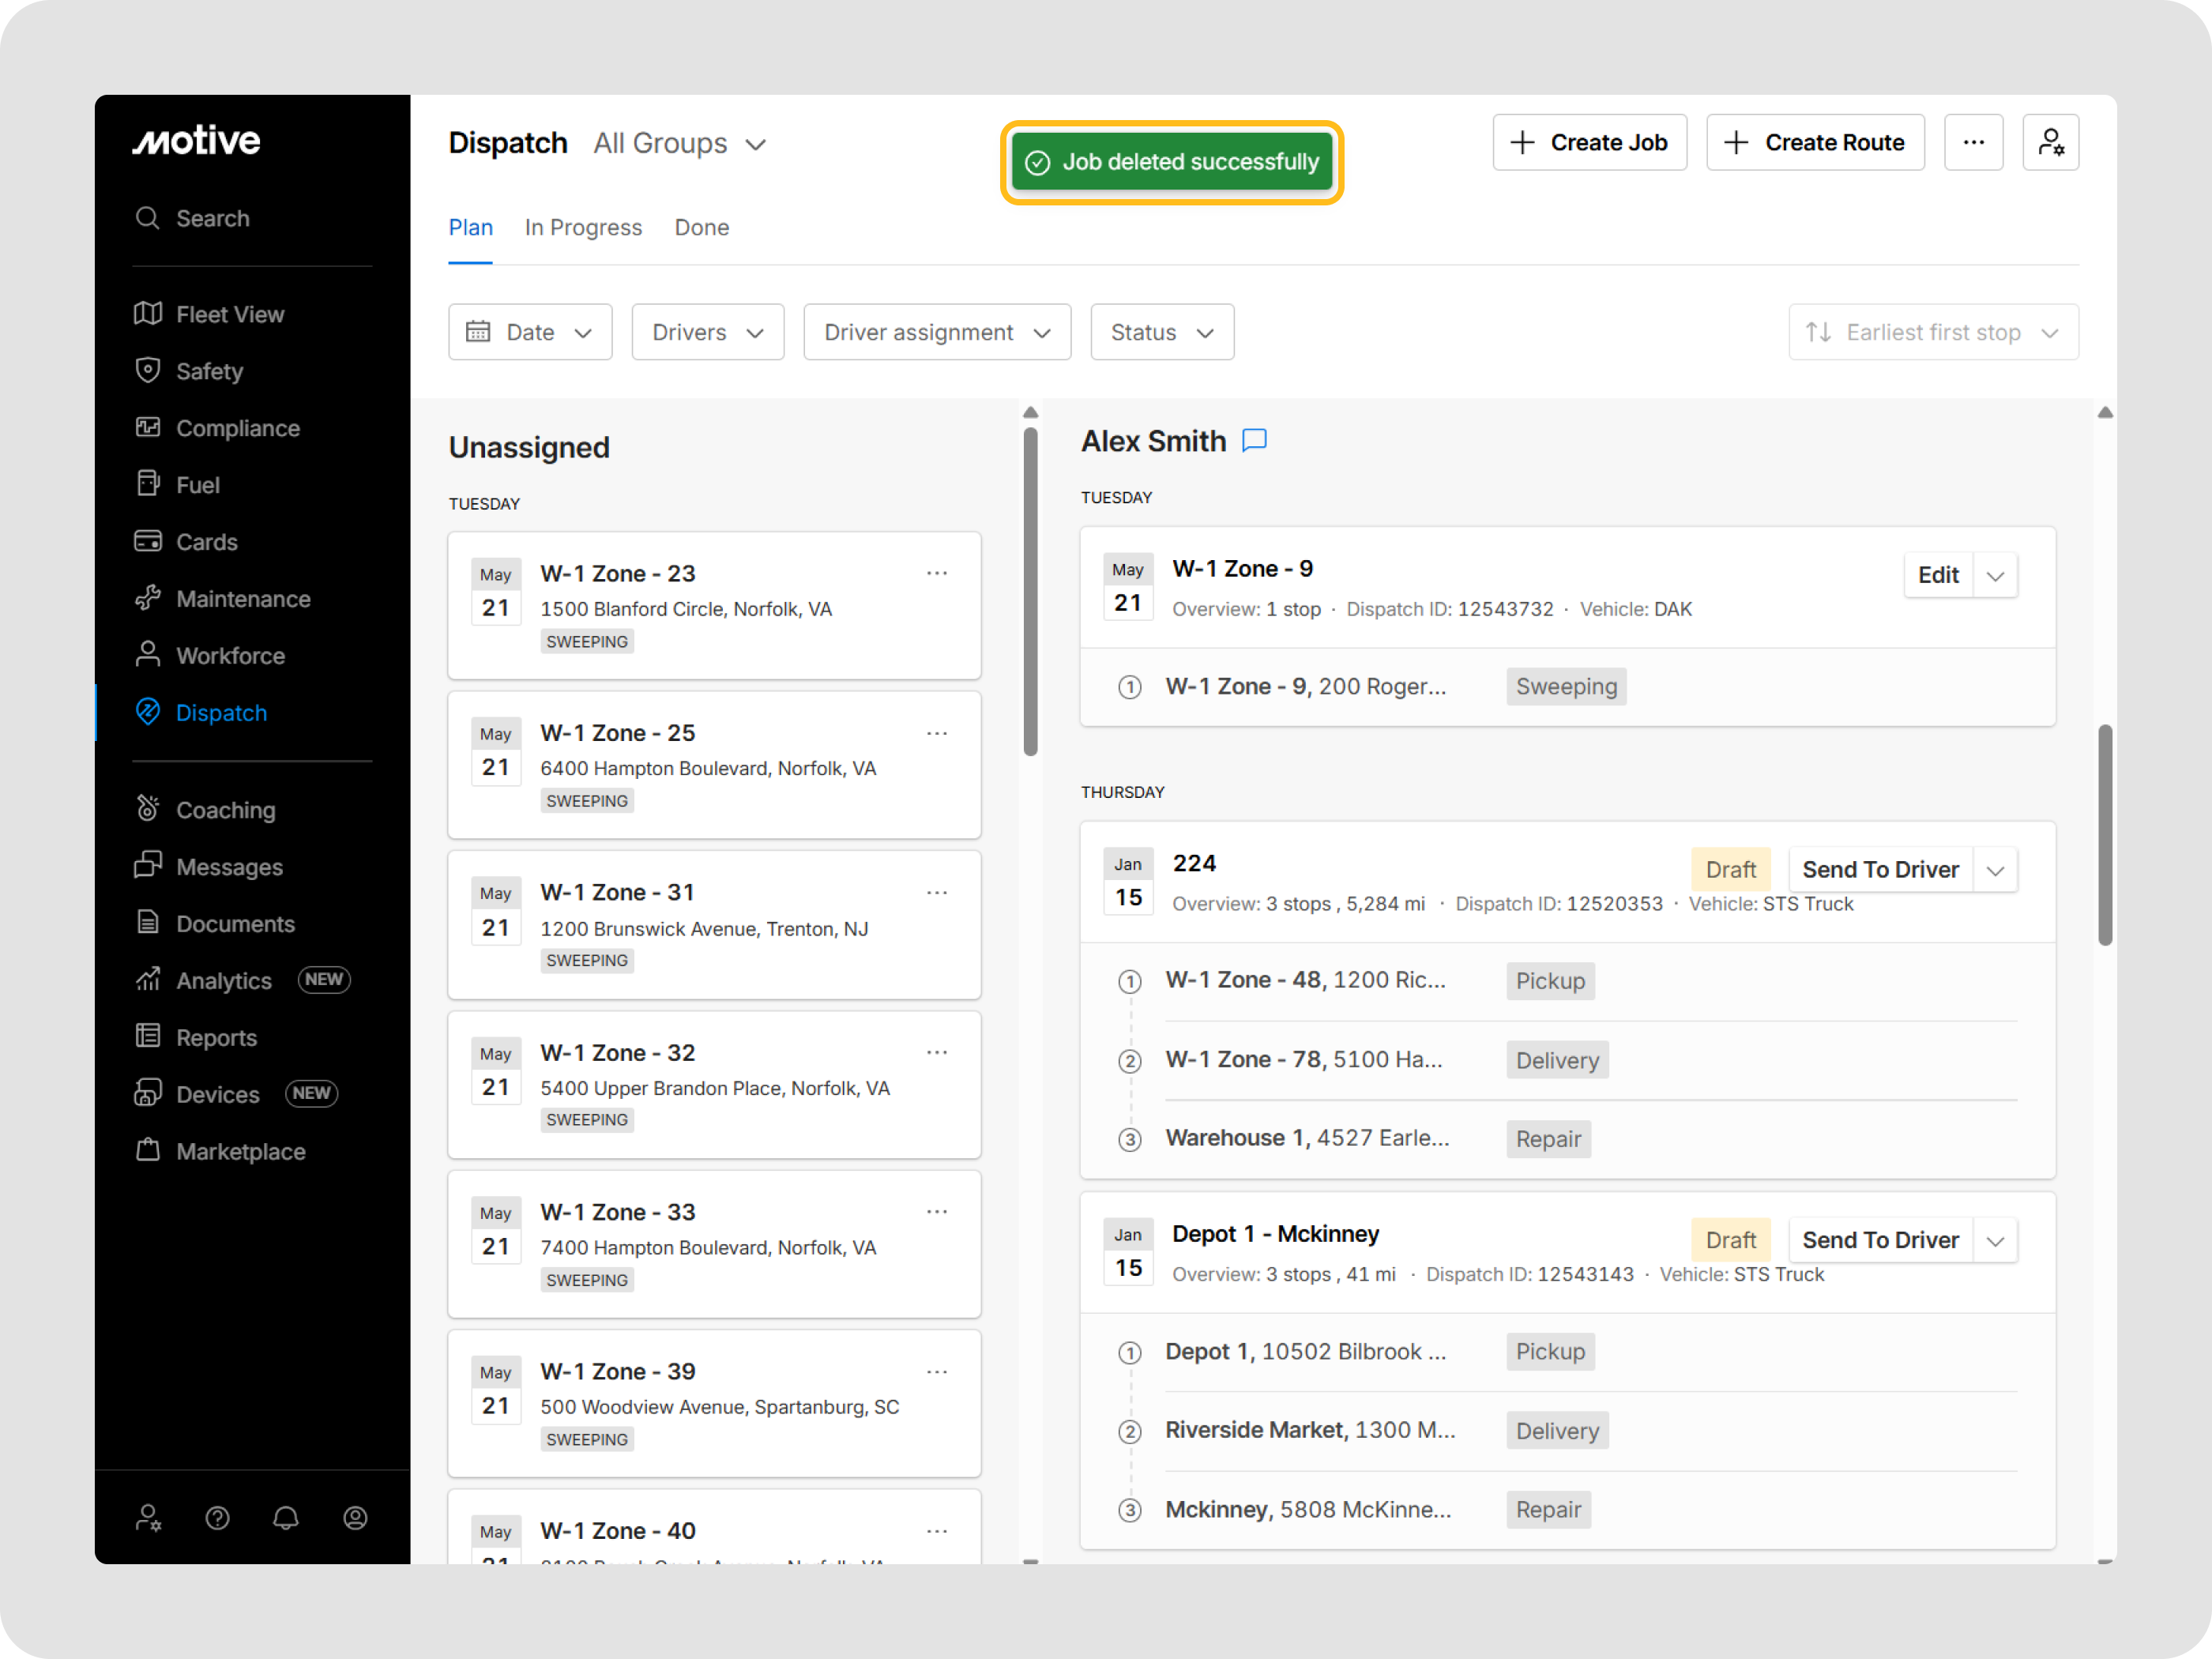Image resolution: width=2212 pixels, height=1659 pixels.
Task: Open the Driver assignment filter
Action: tap(936, 332)
